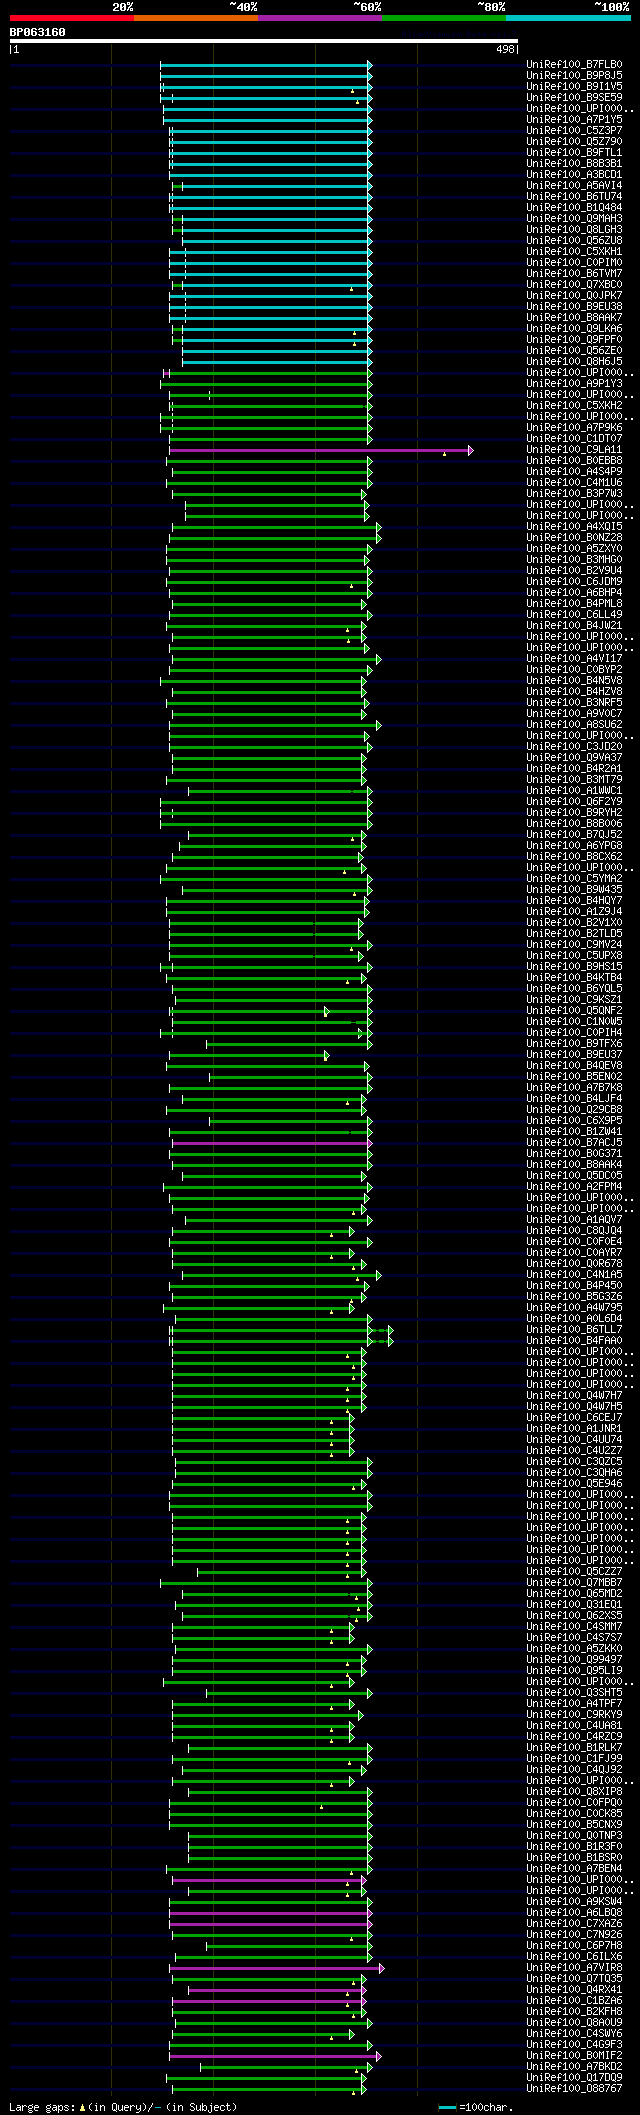Screen dimensions: 640x2115
Task: Select hit label UniRef100_Q5CZZ7
Action: coord(574,1572)
